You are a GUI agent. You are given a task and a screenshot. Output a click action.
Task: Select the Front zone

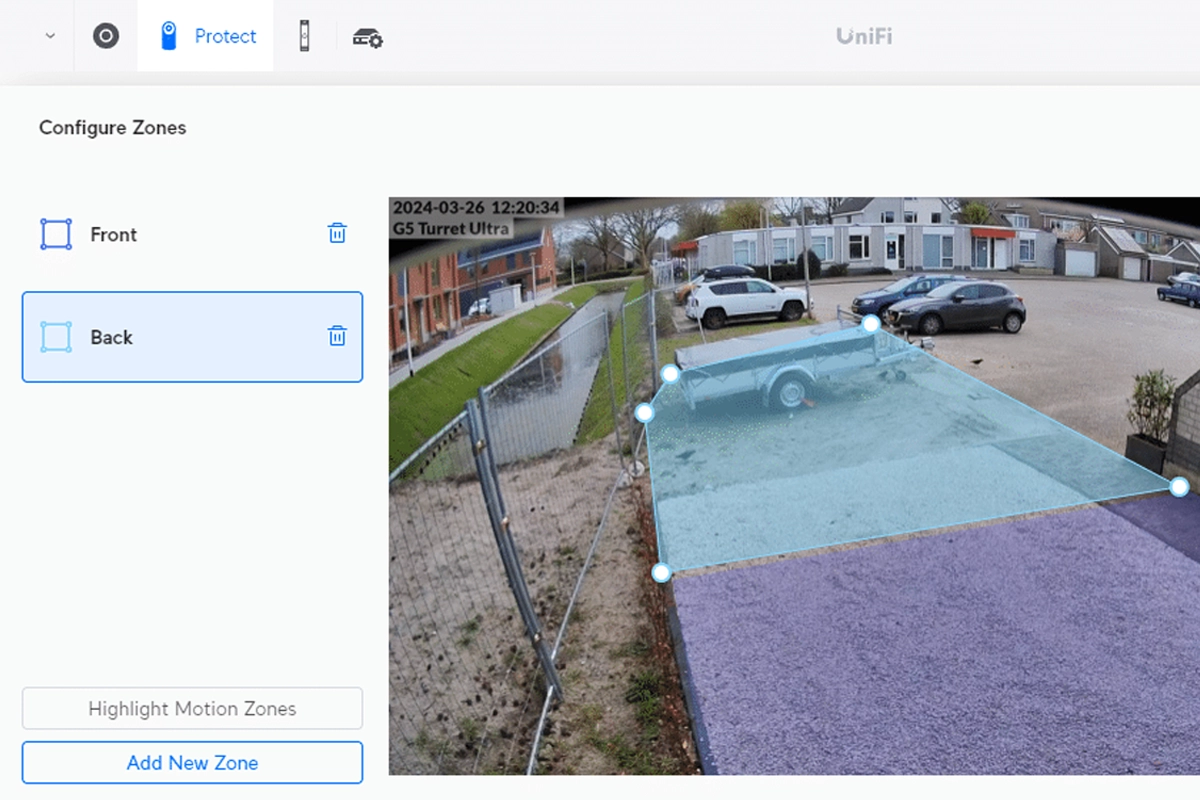[192, 234]
